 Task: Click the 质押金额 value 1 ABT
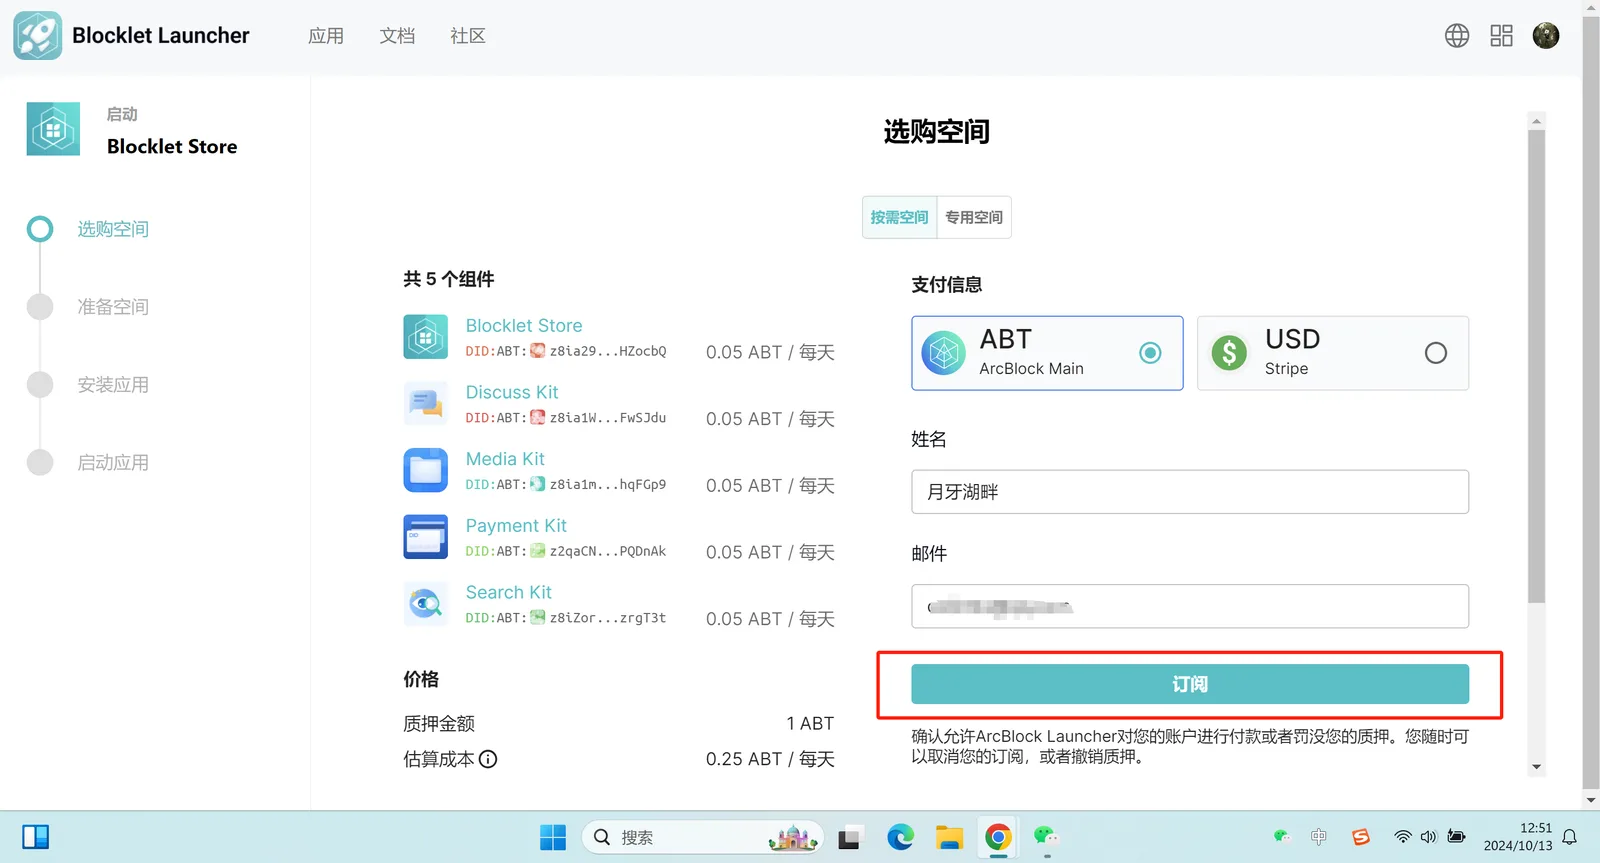click(810, 723)
